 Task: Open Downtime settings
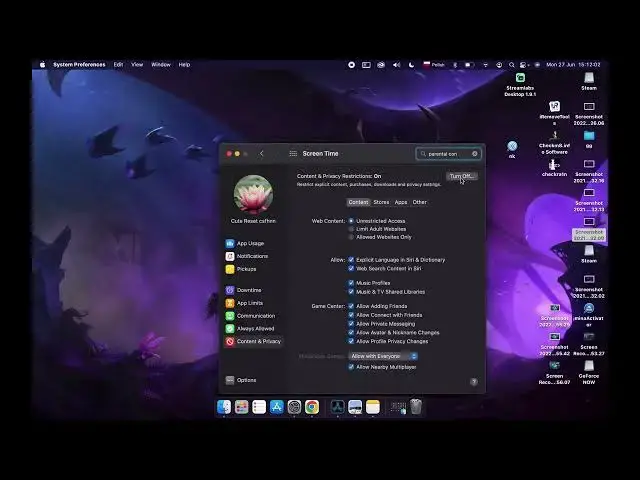click(244, 290)
